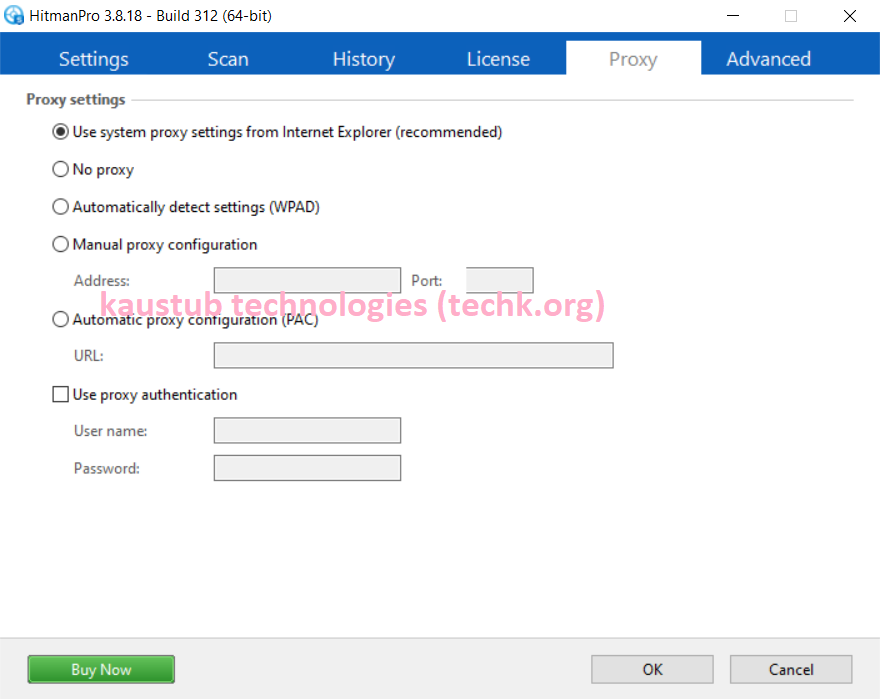Image resolution: width=880 pixels, height=699 pixels.
Task: Open the History tab
Action: click(x=364, y=59)
